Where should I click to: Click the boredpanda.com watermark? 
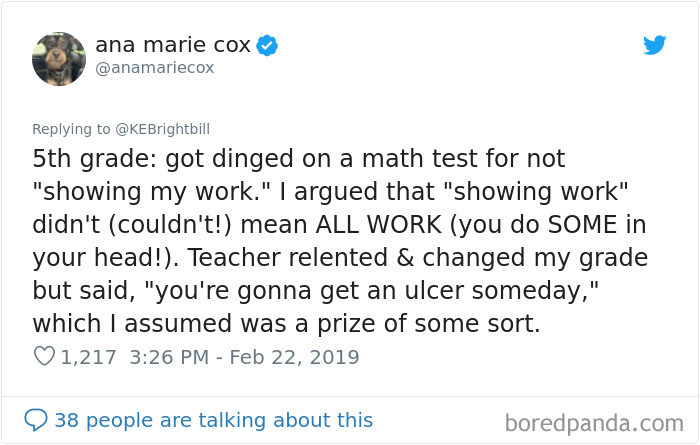[x=601, y=420]
